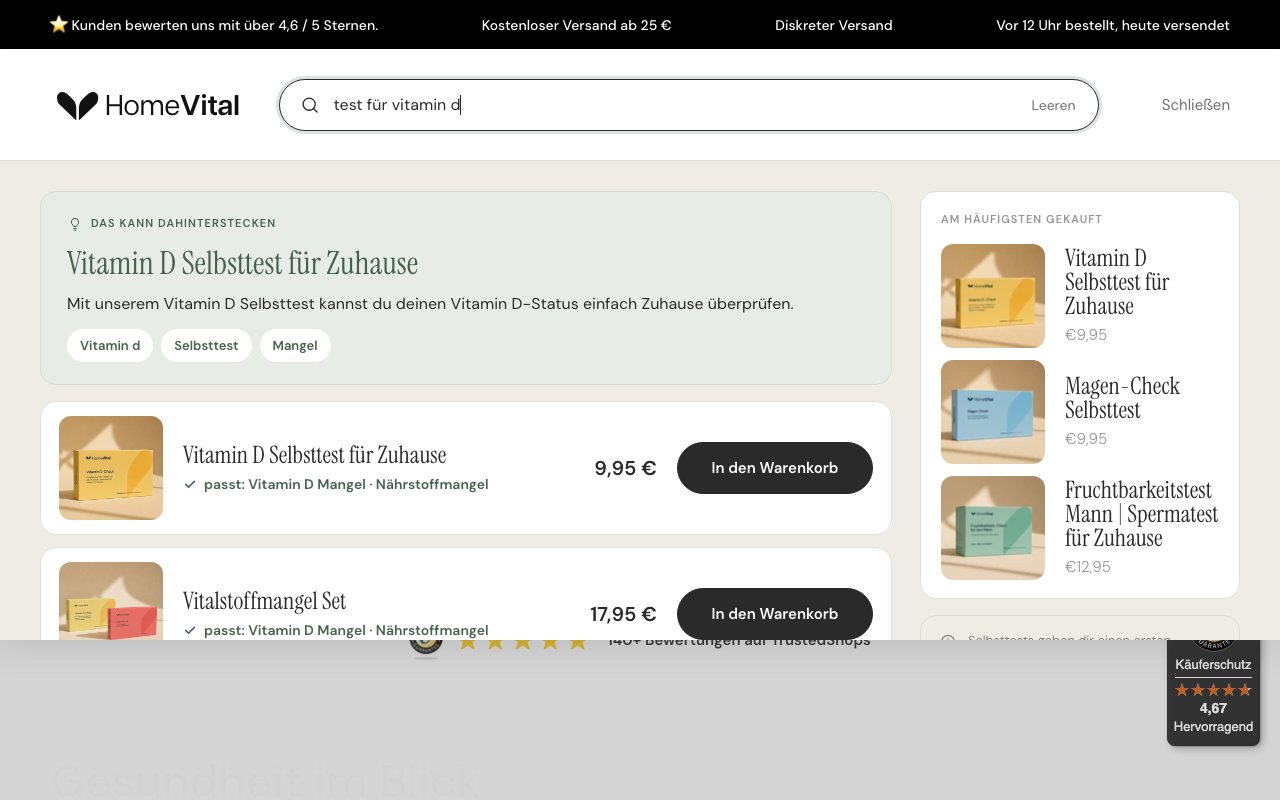Click the 'Mit unserem Vitamin D Selbsttest' description text
This screenshot has height=800, width=1280.
(430, 304)
